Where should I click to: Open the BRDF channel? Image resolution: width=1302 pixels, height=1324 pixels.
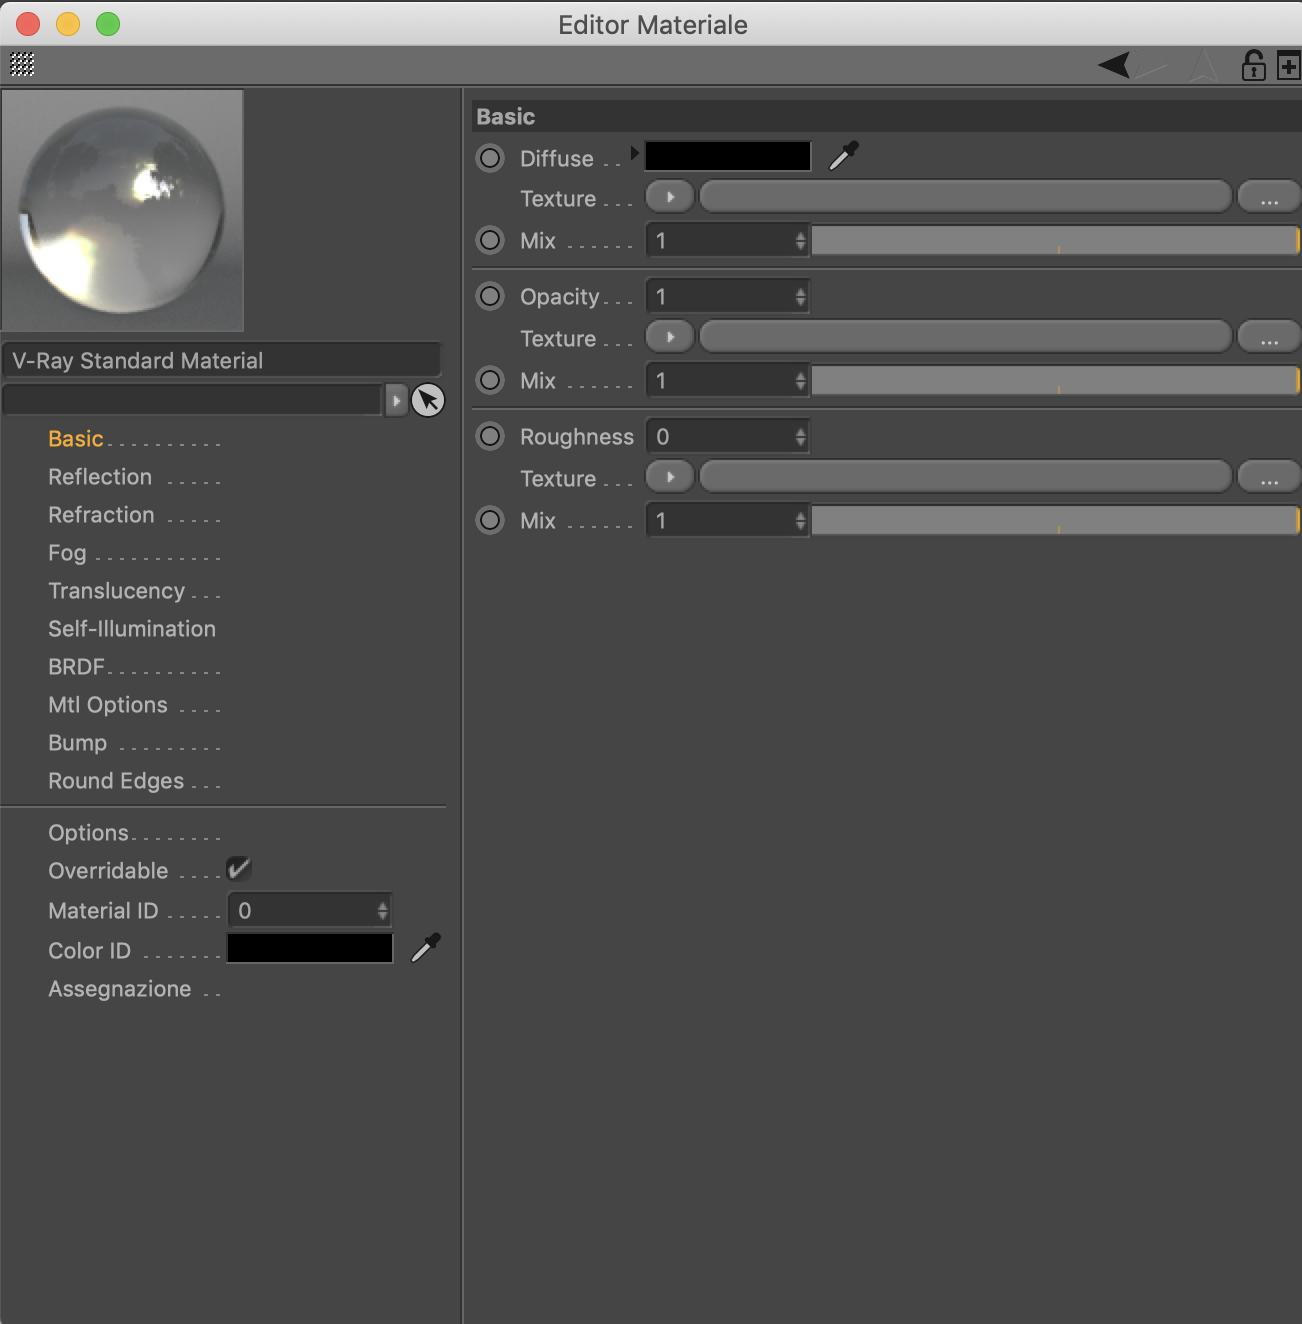pyautogui.click(x=76, y=667)
